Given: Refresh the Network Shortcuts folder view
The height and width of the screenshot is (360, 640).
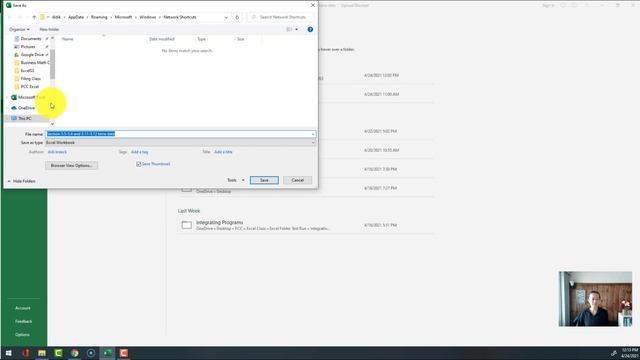Looking at the screenshot, I should tap(237, 17).
